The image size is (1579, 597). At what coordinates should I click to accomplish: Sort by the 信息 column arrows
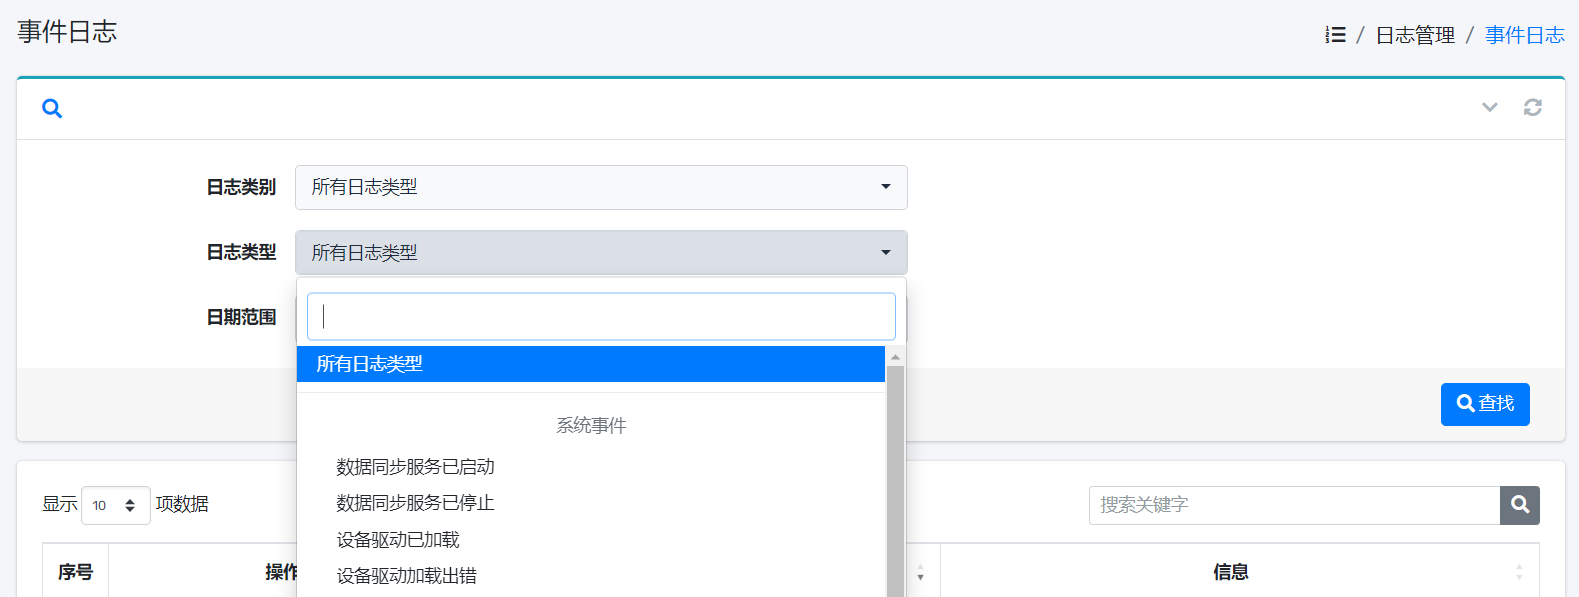pos(1518,572)
